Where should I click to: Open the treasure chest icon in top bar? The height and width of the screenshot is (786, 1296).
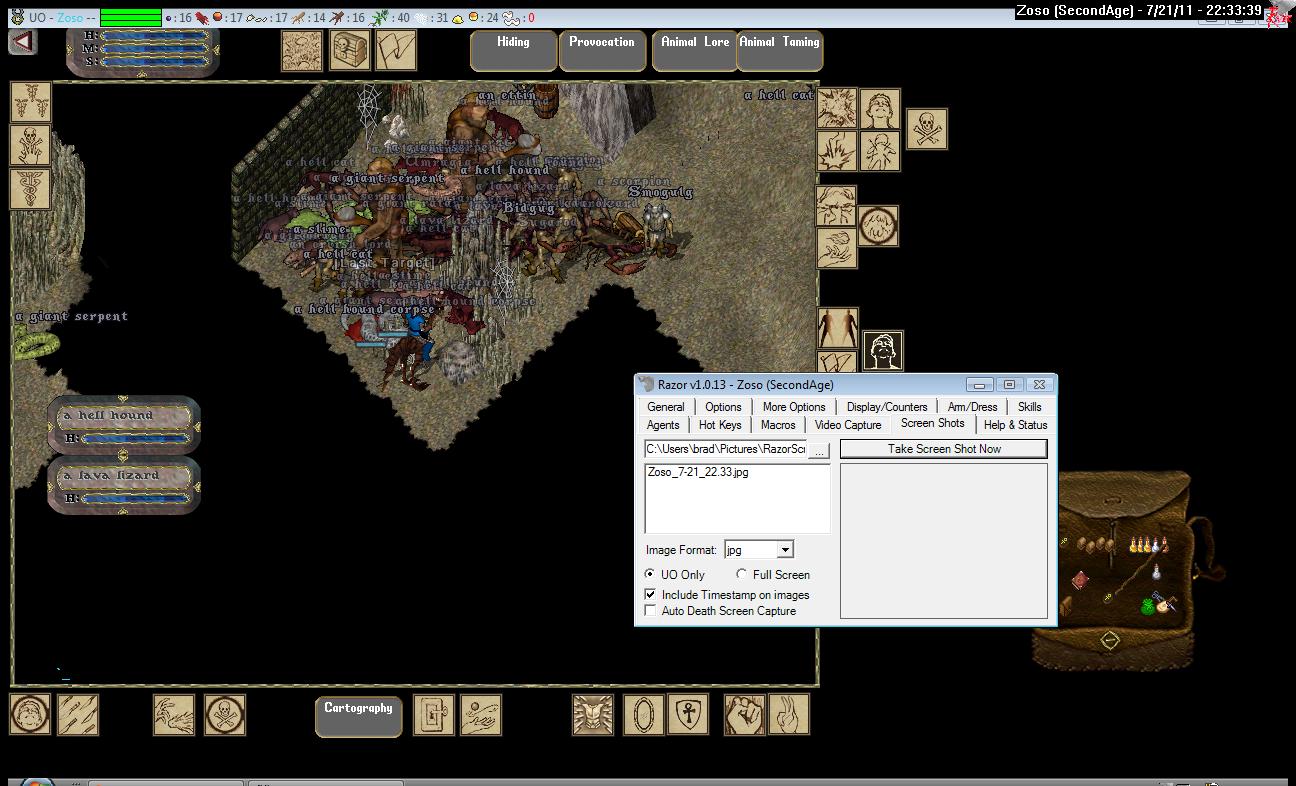[x=350, y=50]
